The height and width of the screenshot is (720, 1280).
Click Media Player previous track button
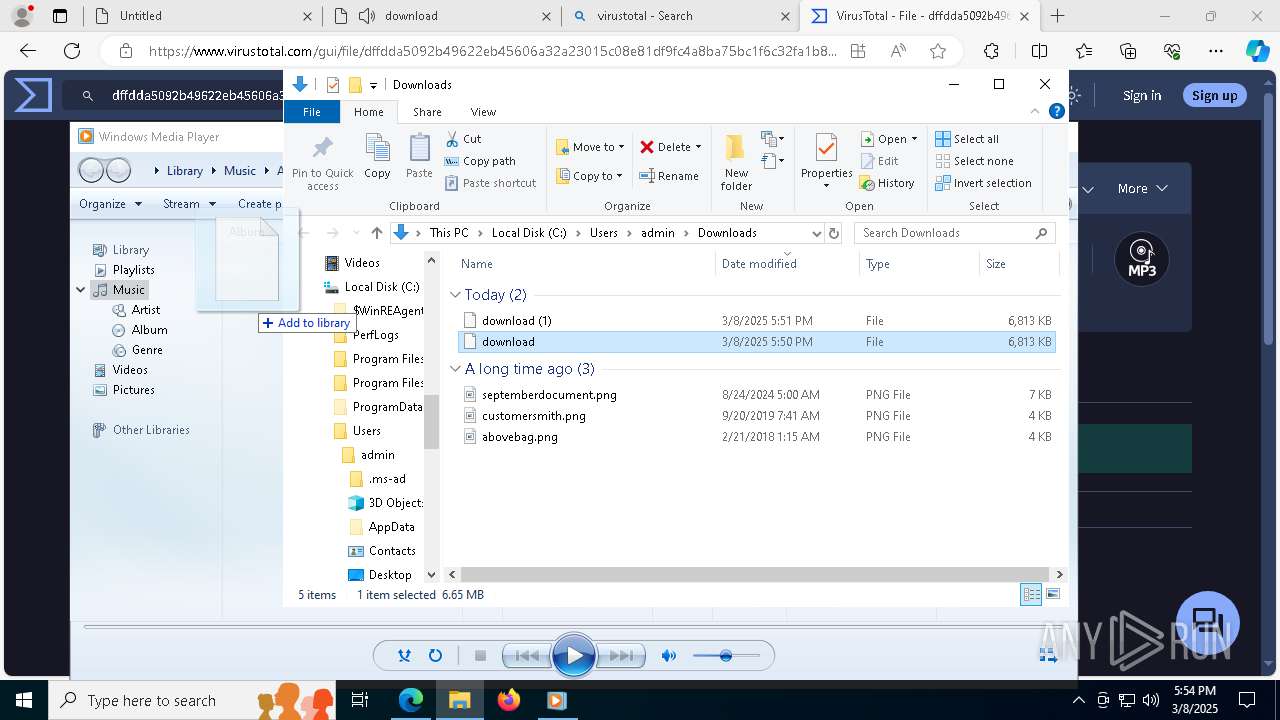pyautogui.click(x=526, y=656)
